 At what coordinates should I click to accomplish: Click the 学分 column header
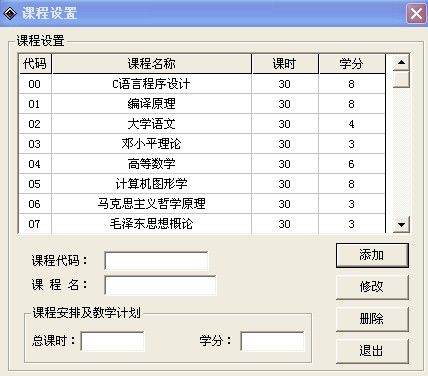click(x=352, y=64)
